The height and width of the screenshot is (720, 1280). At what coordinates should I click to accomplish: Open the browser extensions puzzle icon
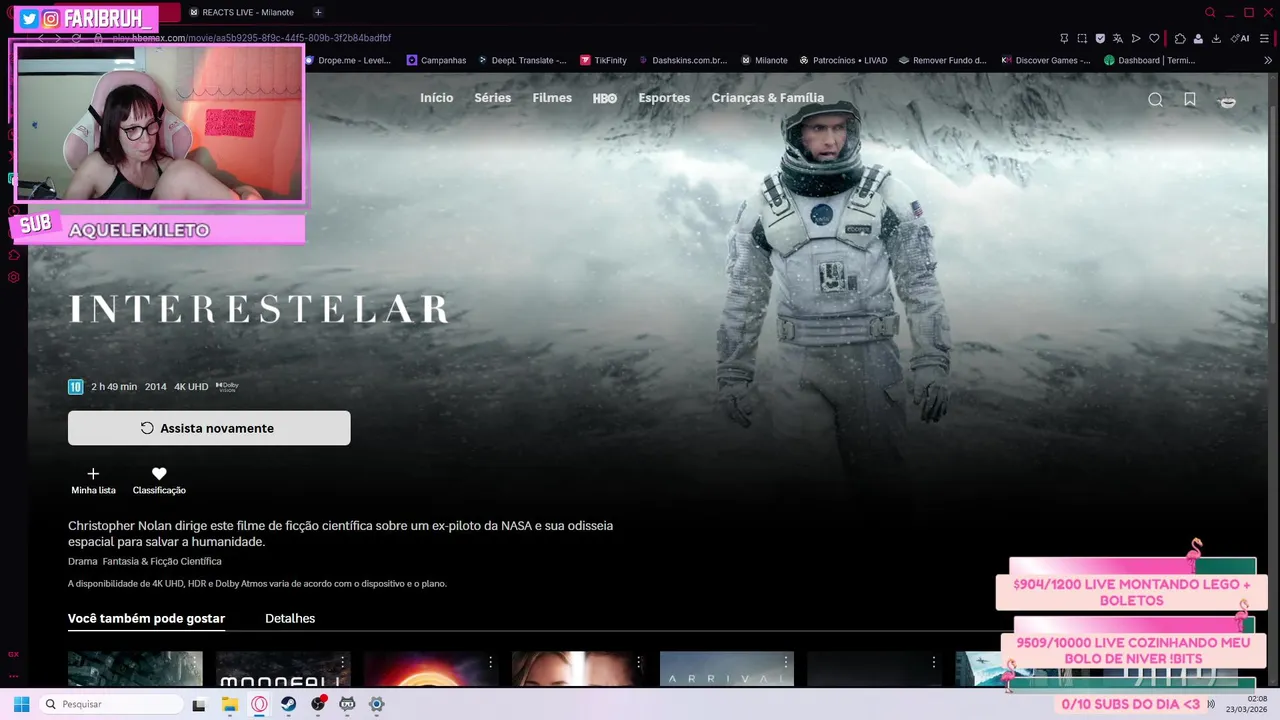(x=1180, y=39)
